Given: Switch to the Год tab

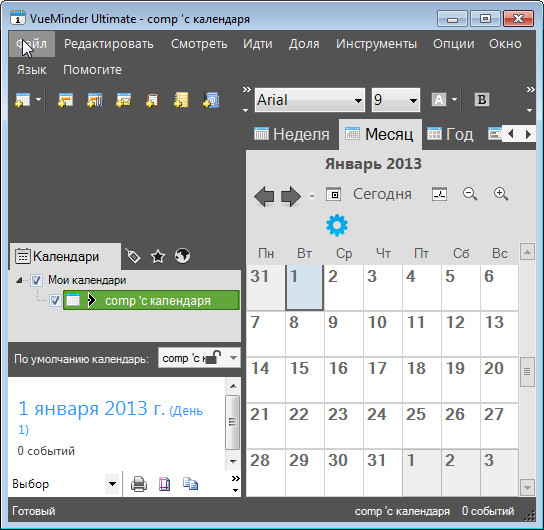Looking at the screenshot, I should tap(450, 134).
